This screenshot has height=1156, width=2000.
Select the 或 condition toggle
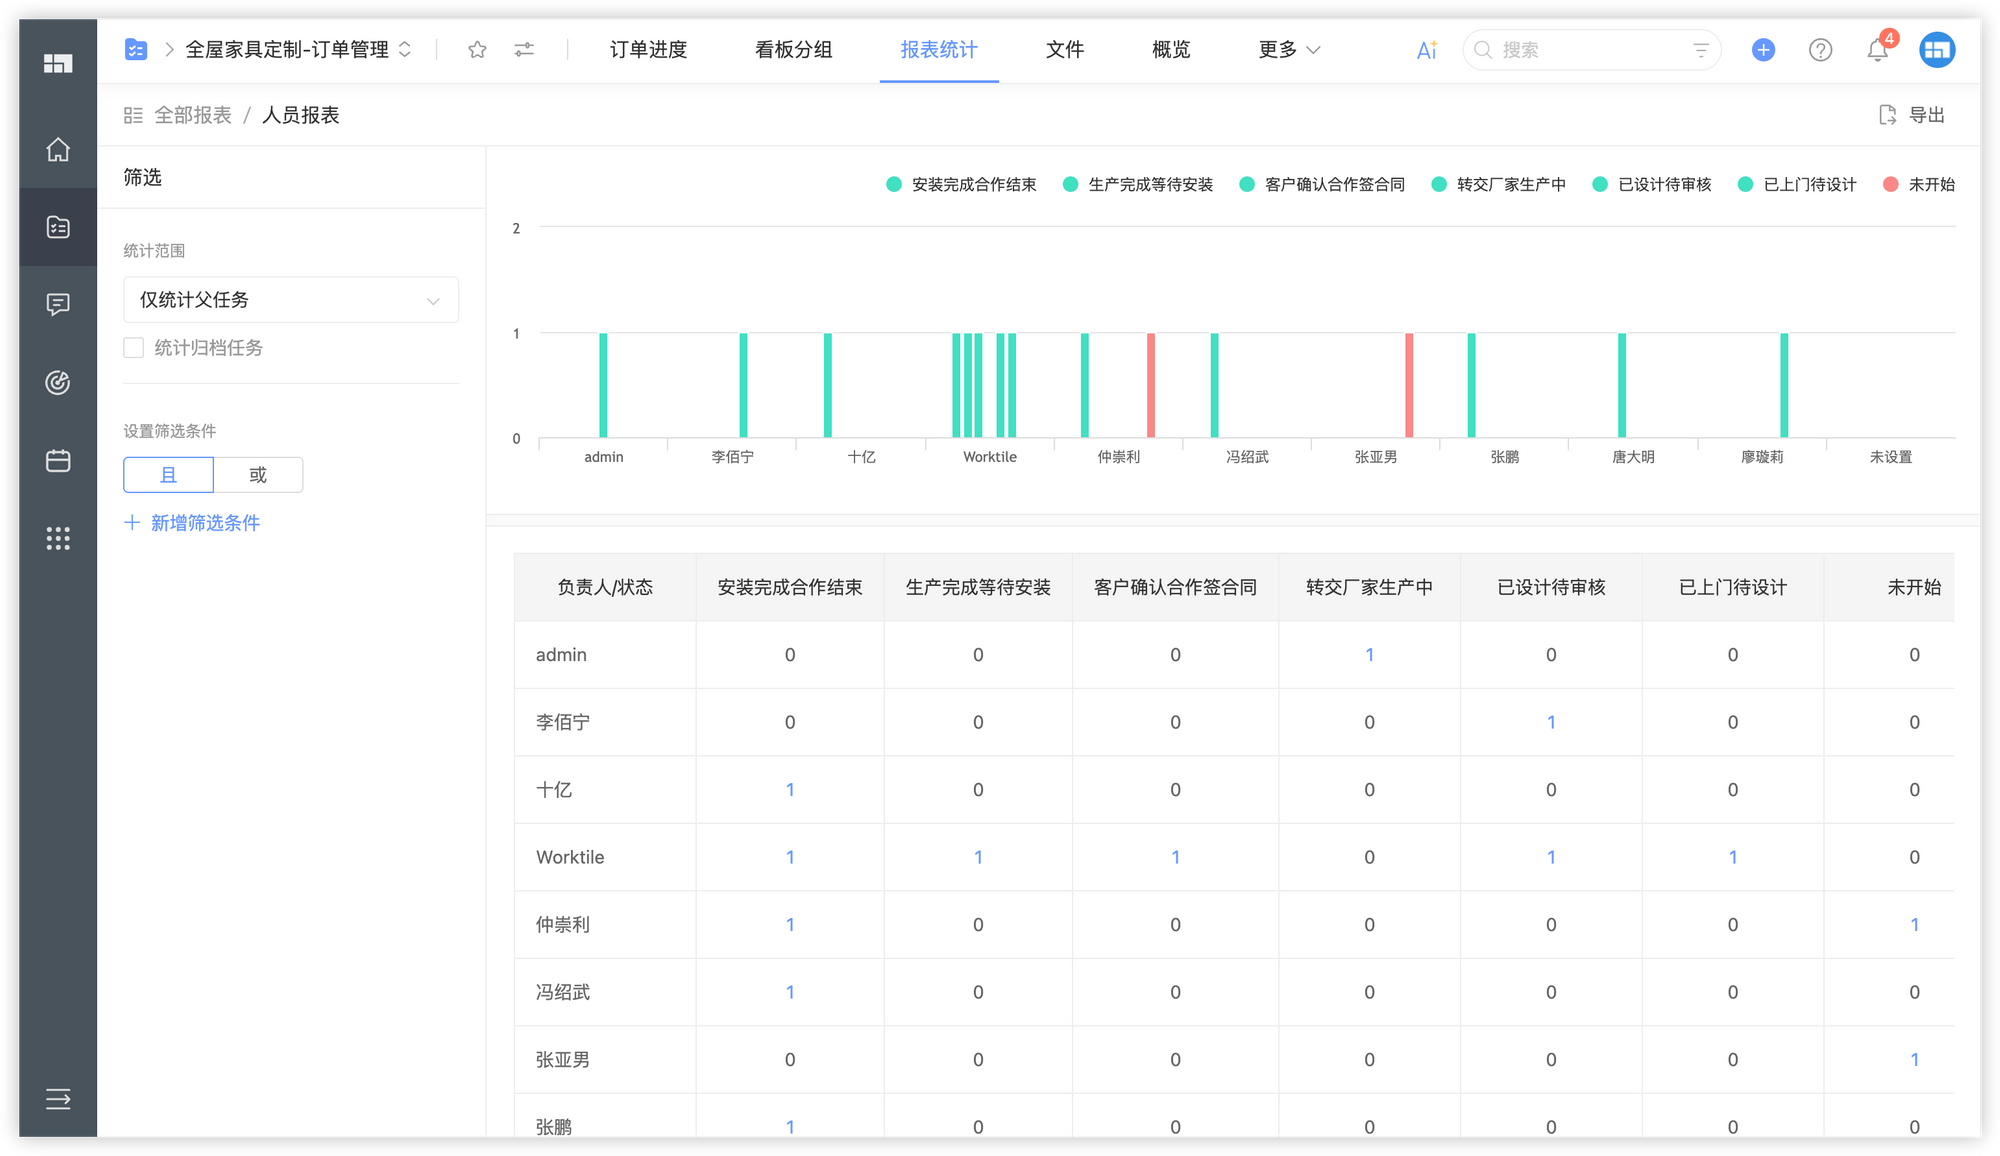point(258,475)
